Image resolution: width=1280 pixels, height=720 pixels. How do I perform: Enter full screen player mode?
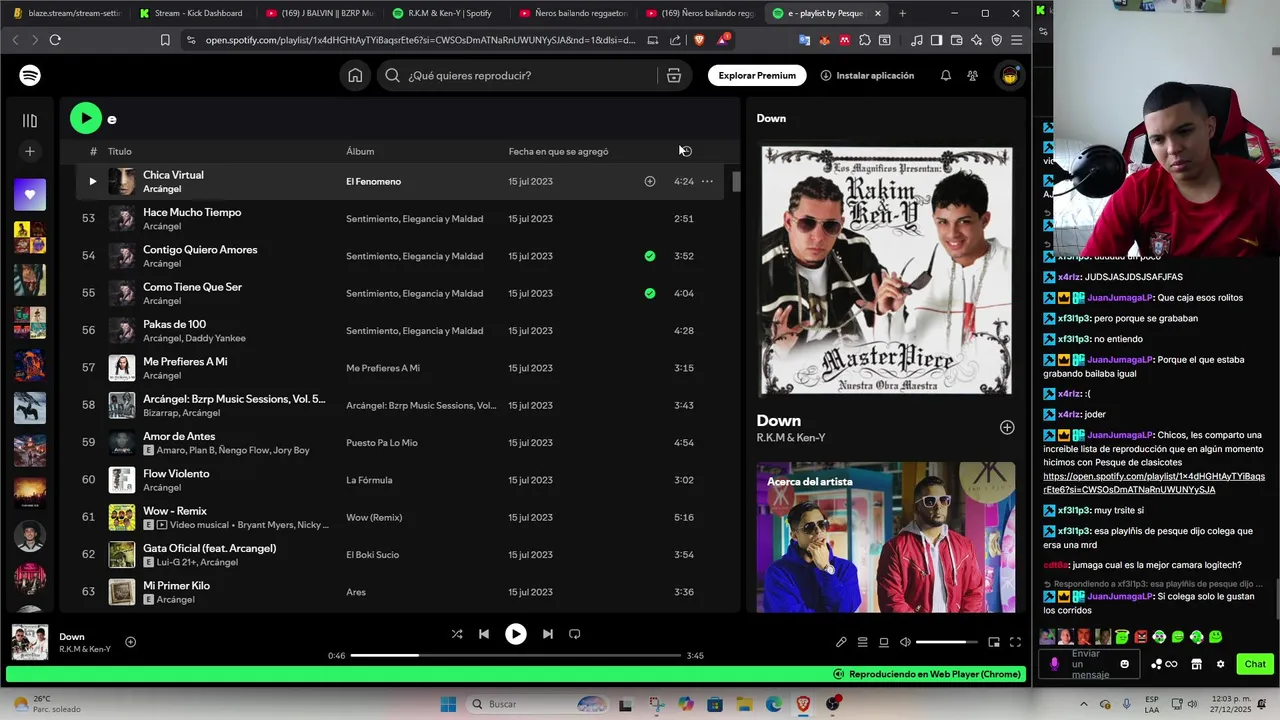click(x=1015, y=642)
